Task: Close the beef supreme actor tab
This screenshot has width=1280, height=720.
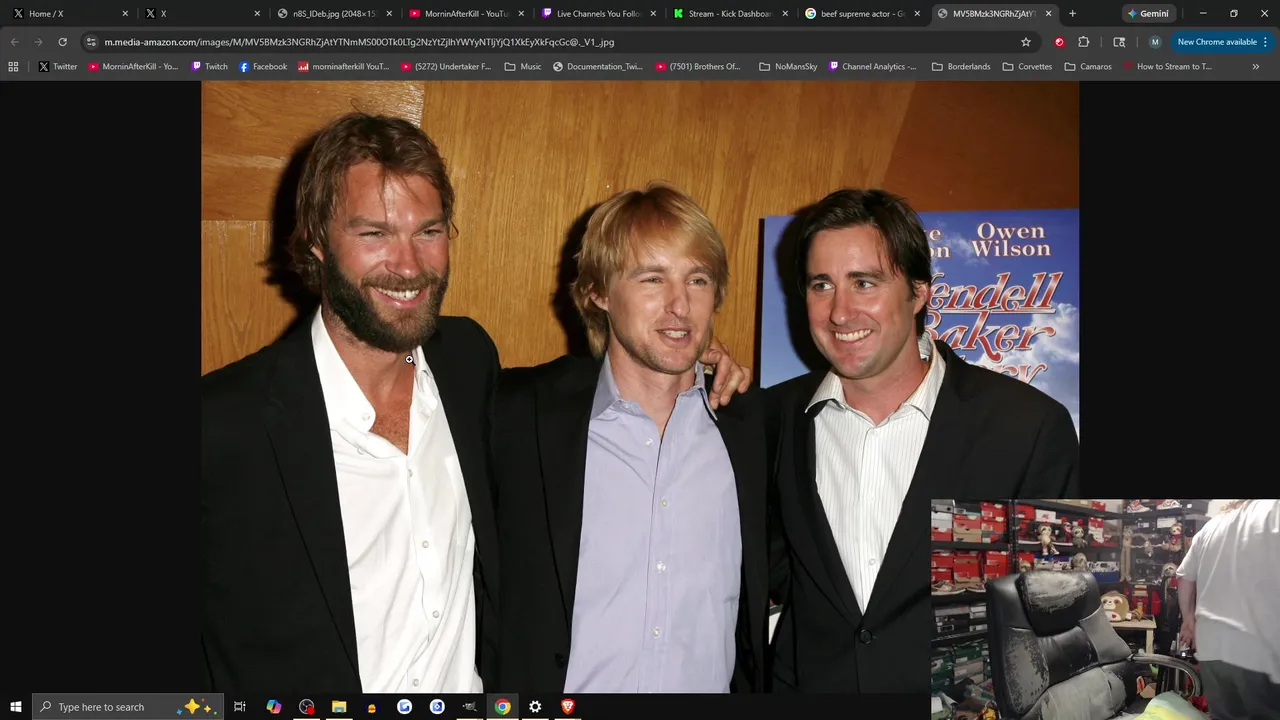Action: pyautogui.click(x=917, y=14)
